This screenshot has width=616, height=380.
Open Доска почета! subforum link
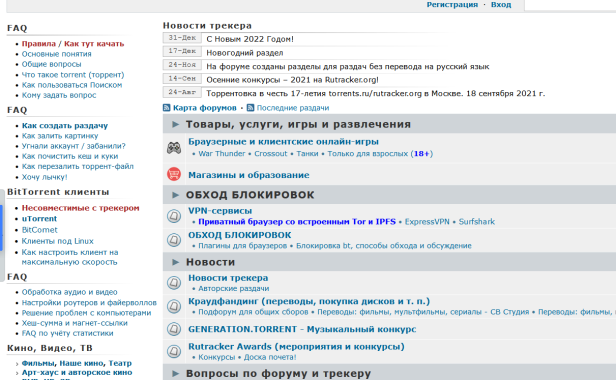[x=270, y=357]
